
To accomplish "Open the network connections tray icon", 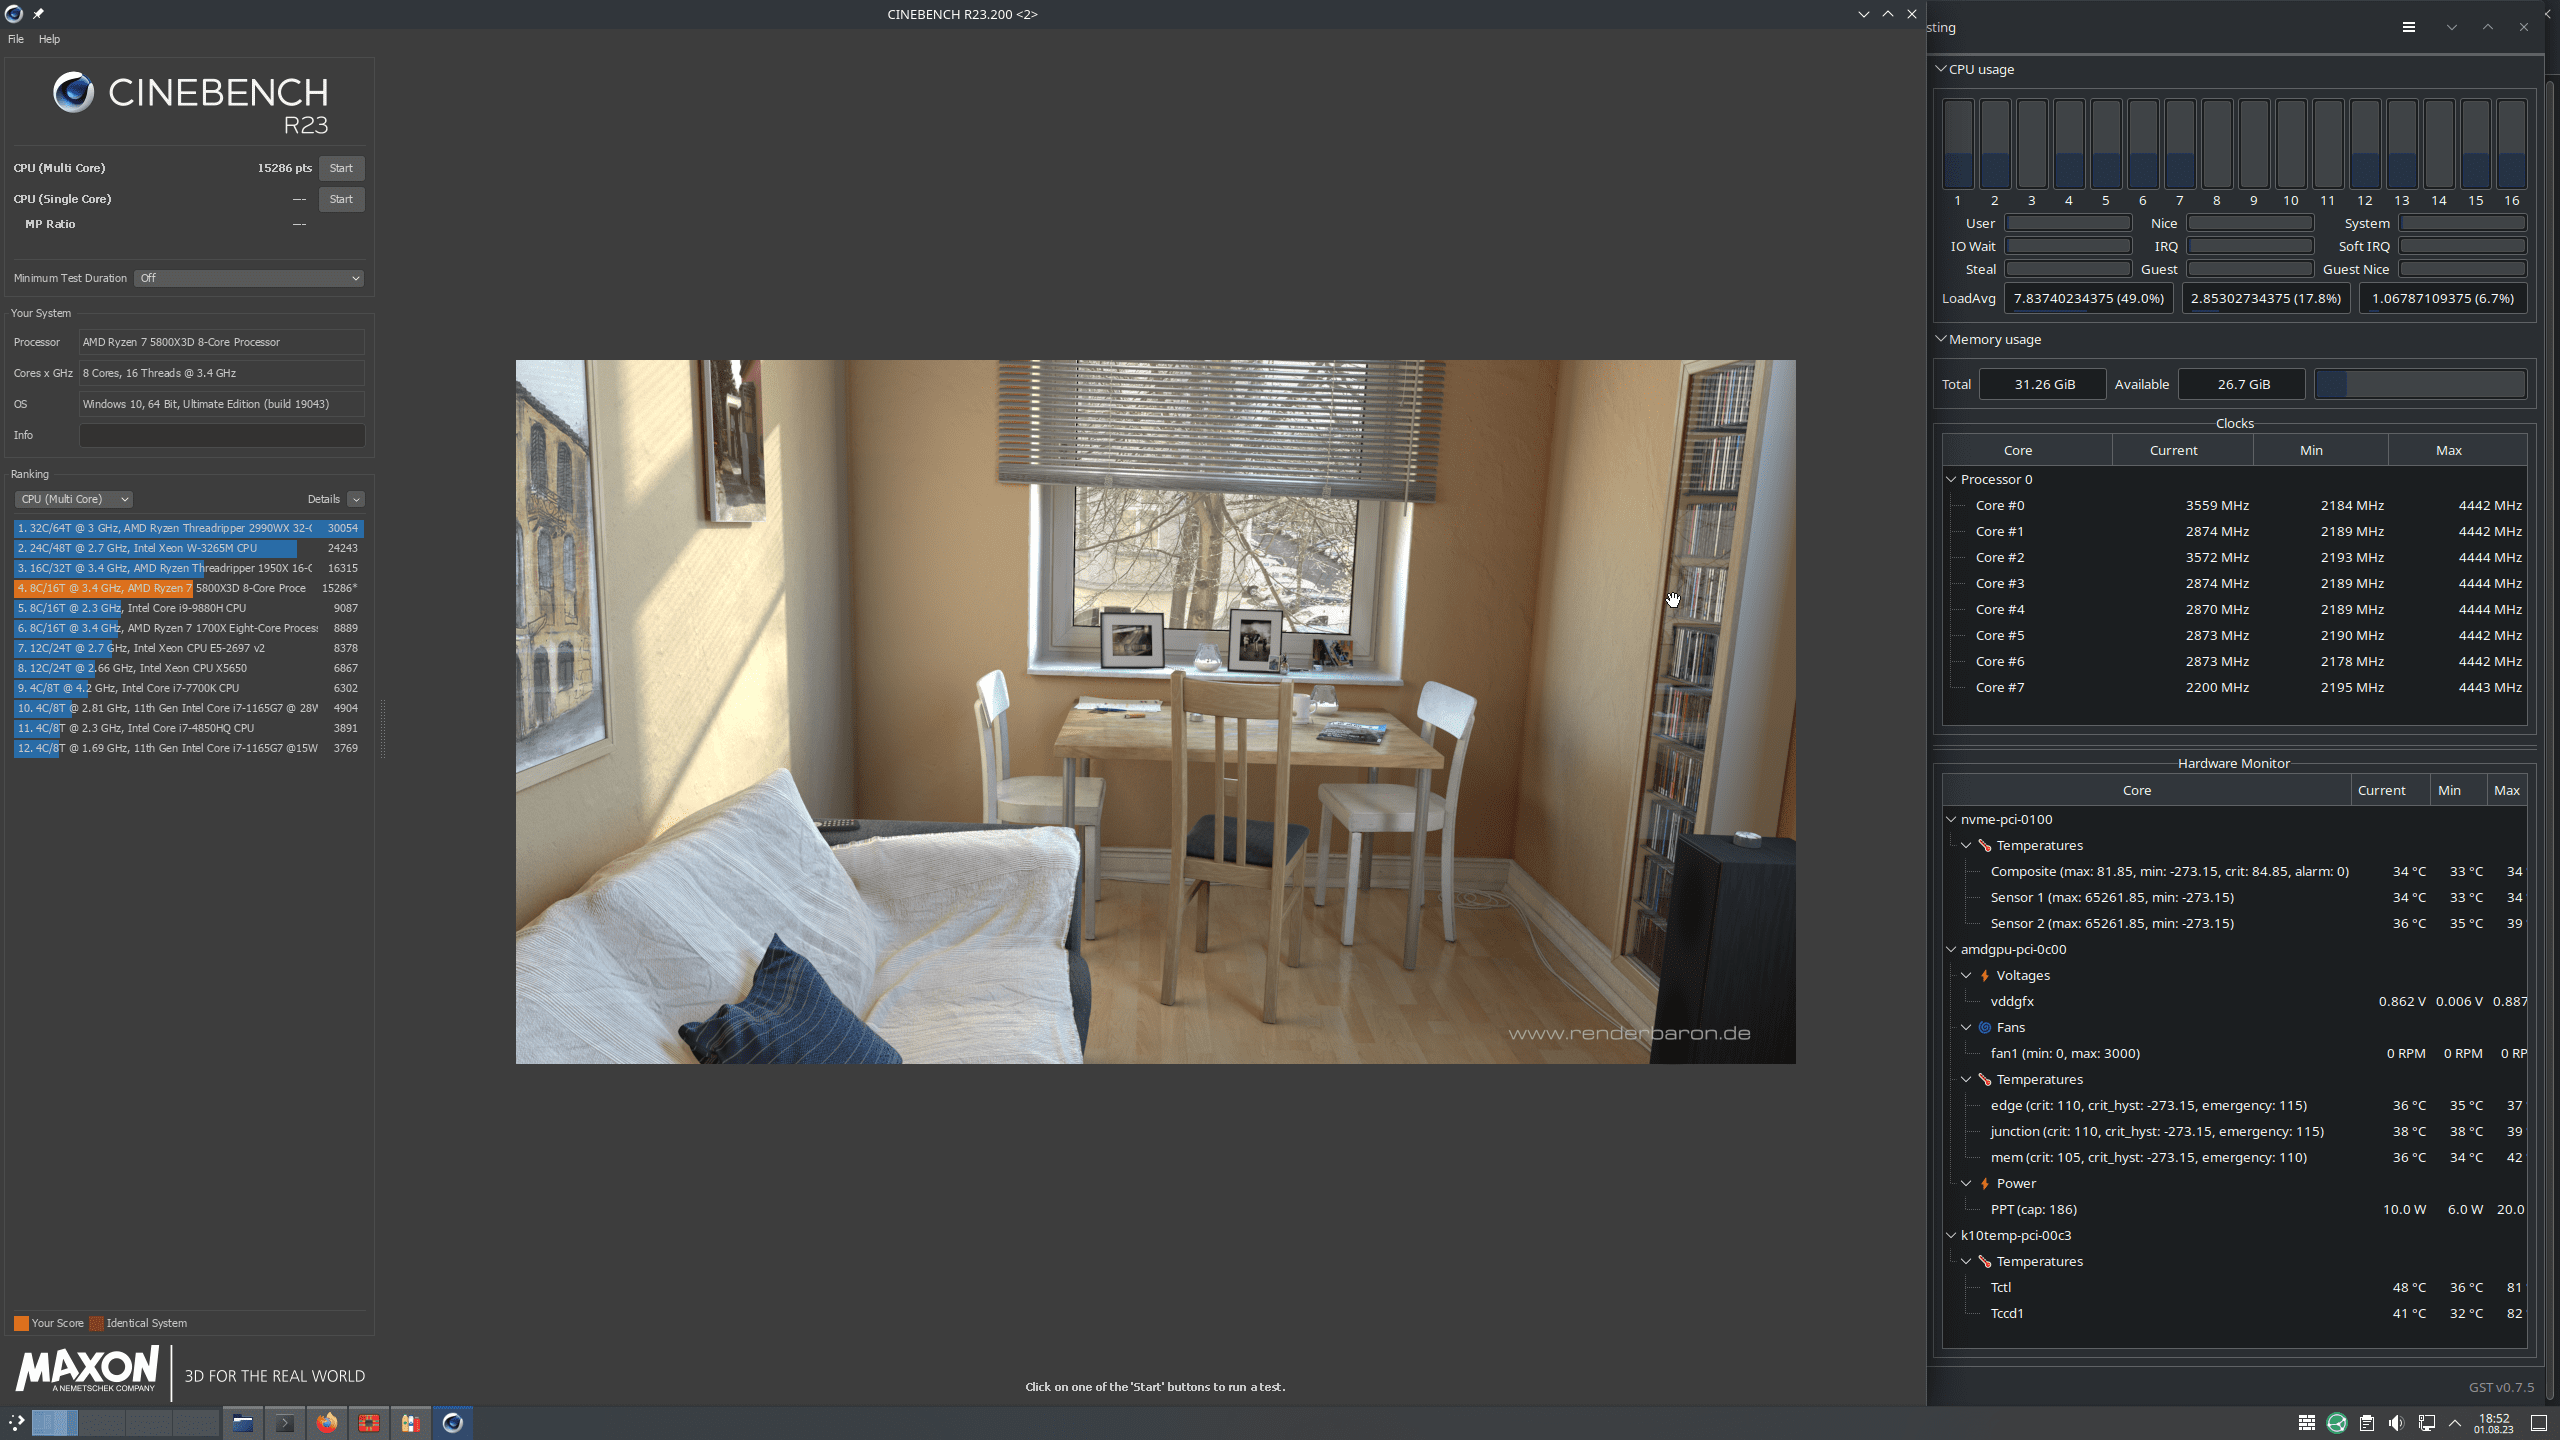I will tap(2426, 1422).
